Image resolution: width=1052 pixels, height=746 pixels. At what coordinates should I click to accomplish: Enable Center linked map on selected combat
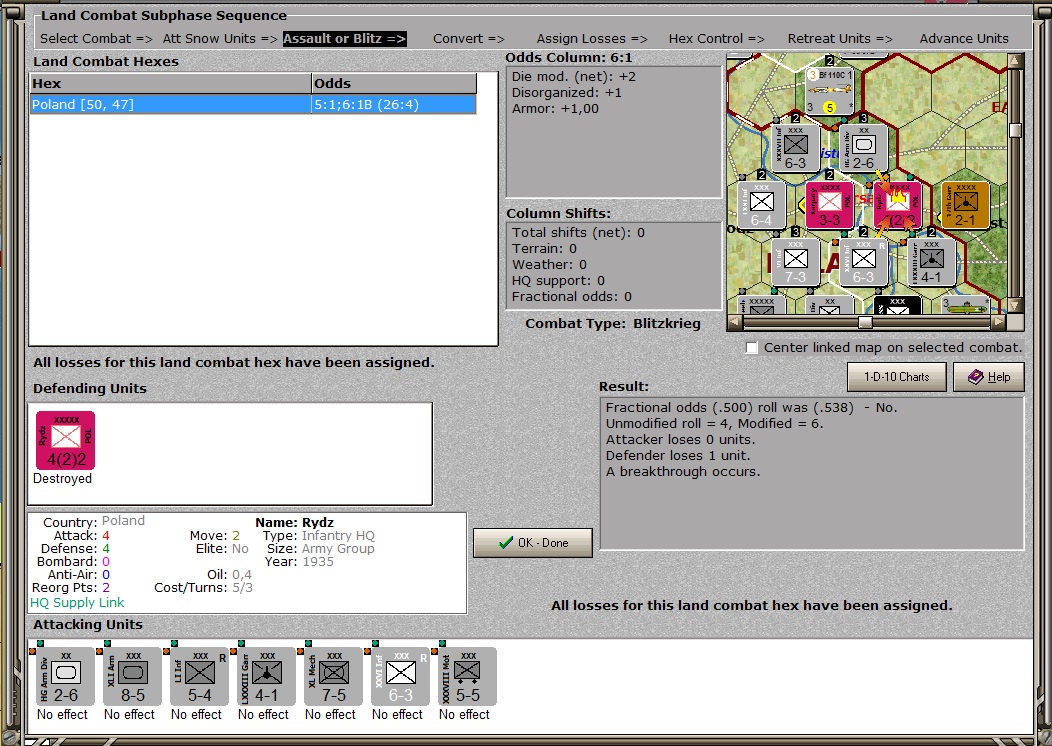(752, 348)
